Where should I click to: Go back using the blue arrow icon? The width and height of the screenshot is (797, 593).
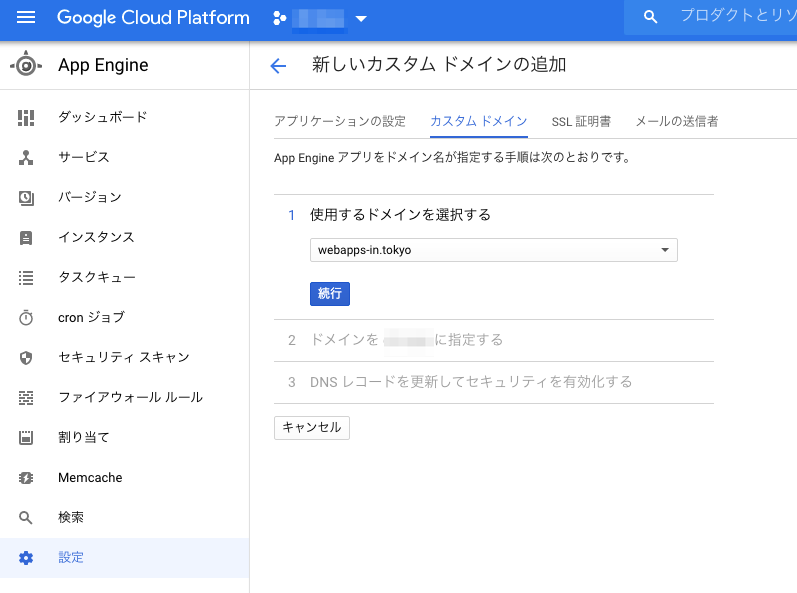pyautogui.click(x=278, y=66)
